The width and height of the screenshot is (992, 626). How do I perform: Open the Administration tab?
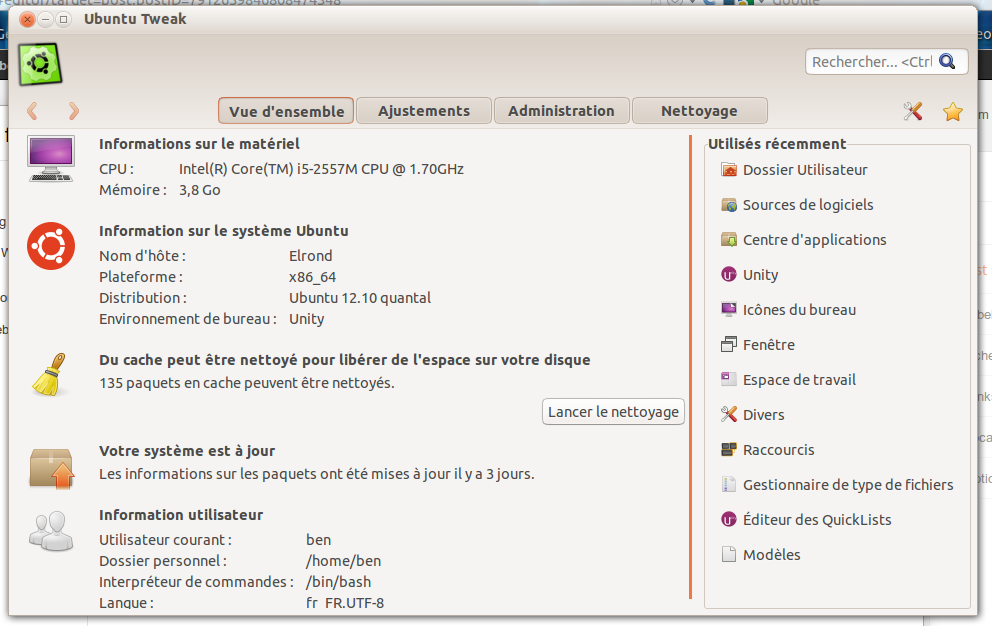561,111
